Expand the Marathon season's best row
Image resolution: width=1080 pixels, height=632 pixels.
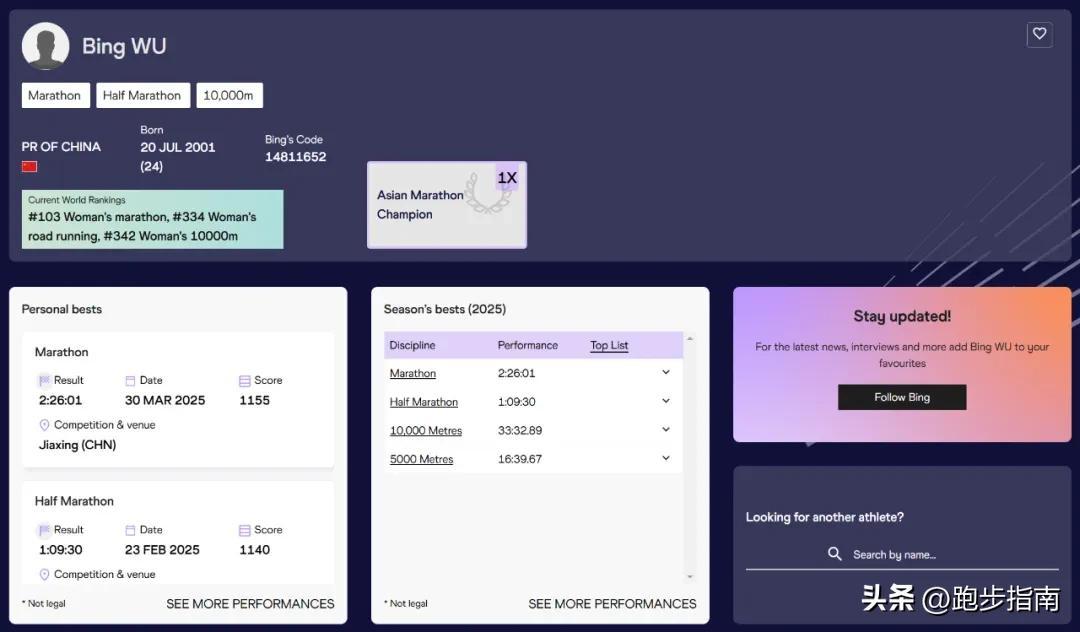coord(666,373)
